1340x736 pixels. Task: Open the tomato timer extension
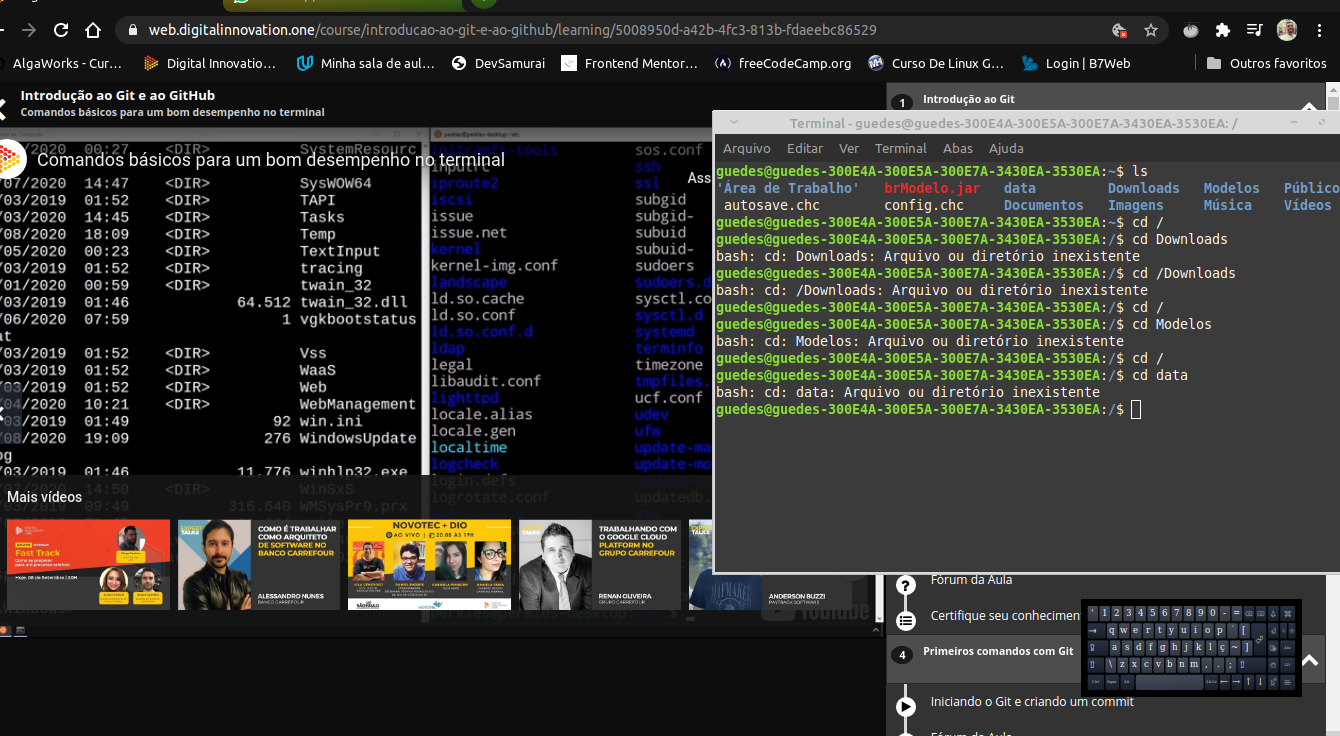pos(1191,30)
